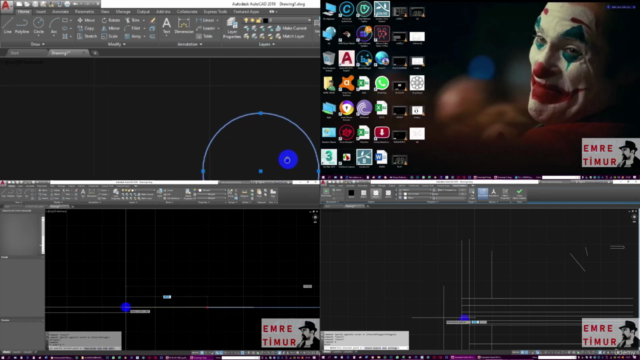The image size is (640, 360).
Task: Activate the Array command
Action: click(133, 36)
